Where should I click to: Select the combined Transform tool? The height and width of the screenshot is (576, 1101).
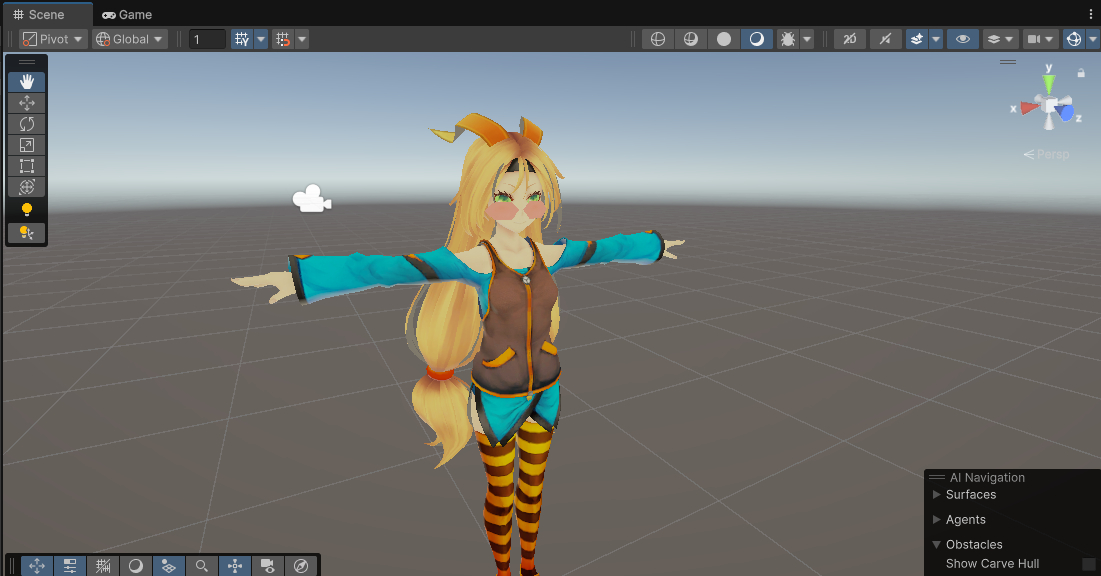pyautogui.click(x=27, y=187)
